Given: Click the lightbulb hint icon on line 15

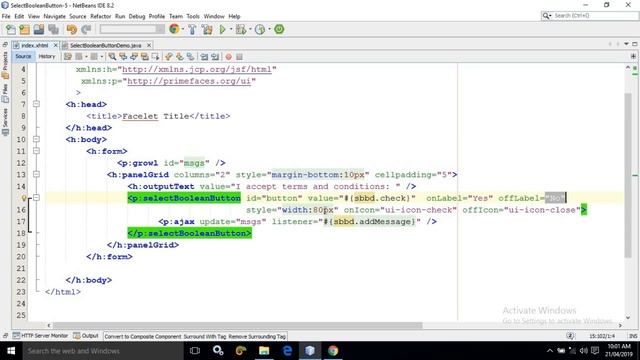Looking at the screenshot, I should tap(24, 198).
